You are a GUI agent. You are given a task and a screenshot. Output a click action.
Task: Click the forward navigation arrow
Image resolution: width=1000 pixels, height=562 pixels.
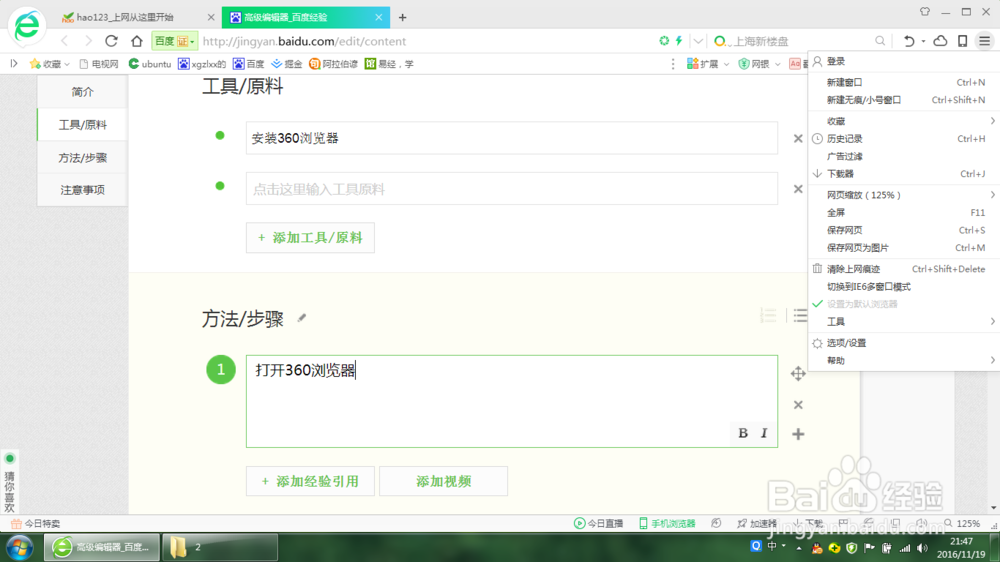[88, 41]
